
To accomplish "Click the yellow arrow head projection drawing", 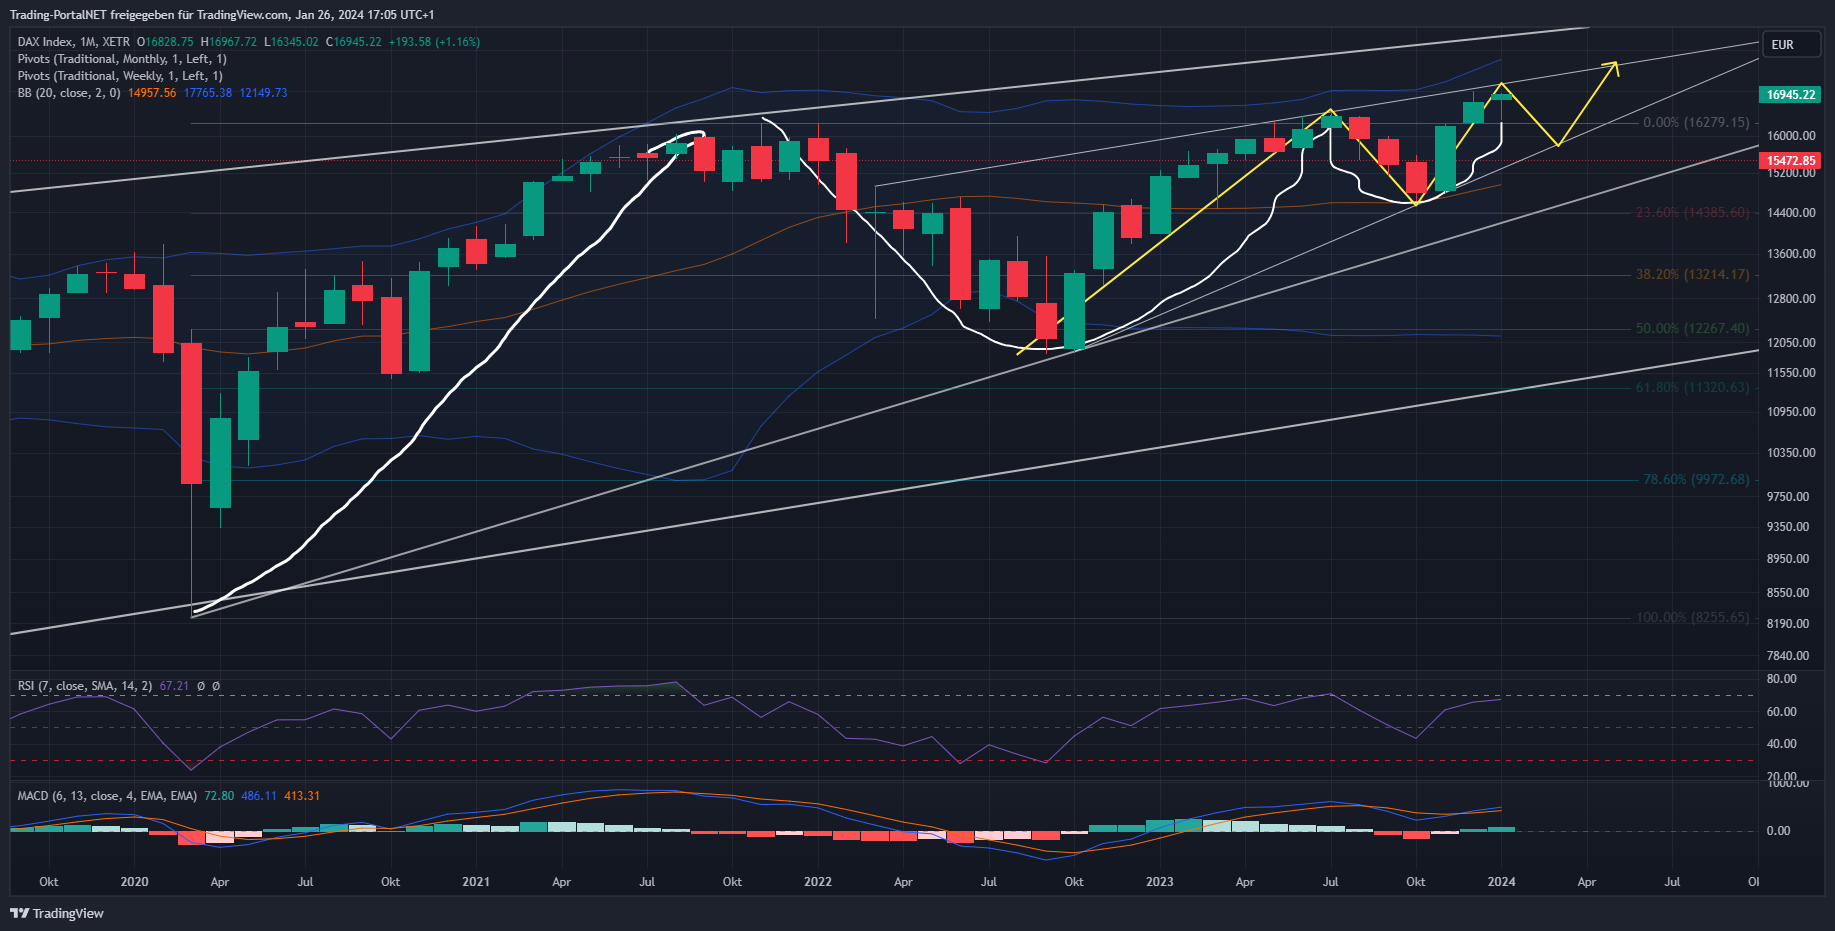I will click(x=1612, y=66).
